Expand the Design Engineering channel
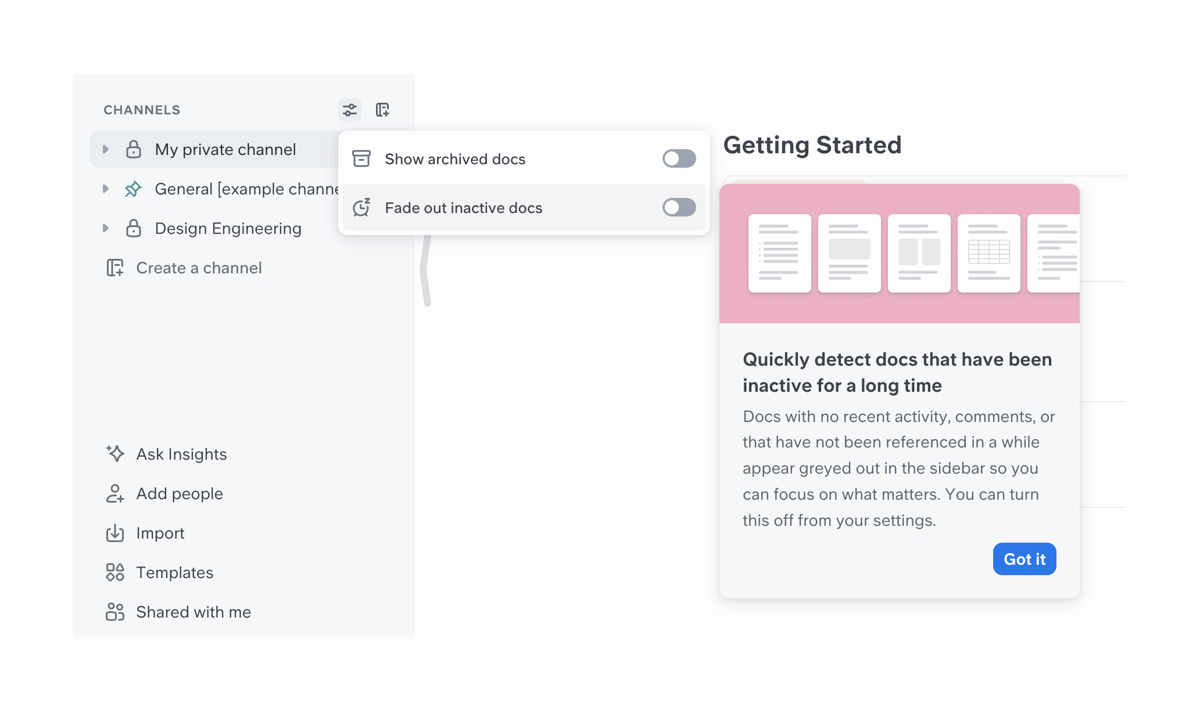 pyautogui.click(x=106, y=228)
